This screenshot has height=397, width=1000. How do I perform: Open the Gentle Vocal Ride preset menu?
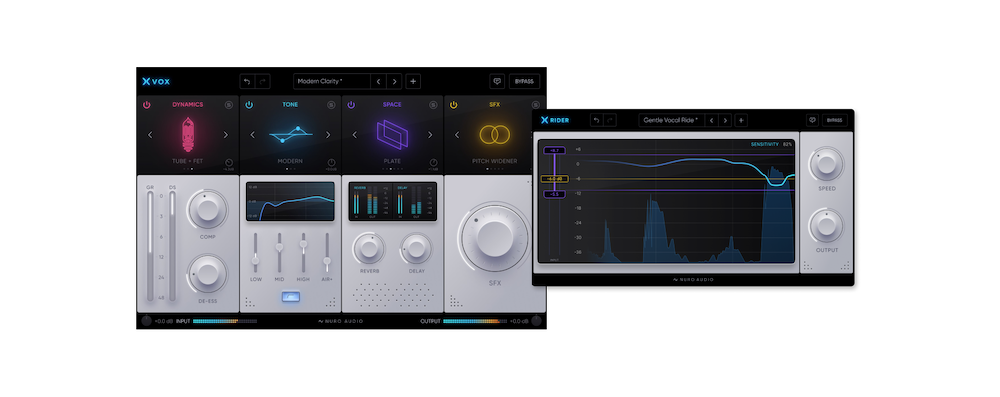670,120
